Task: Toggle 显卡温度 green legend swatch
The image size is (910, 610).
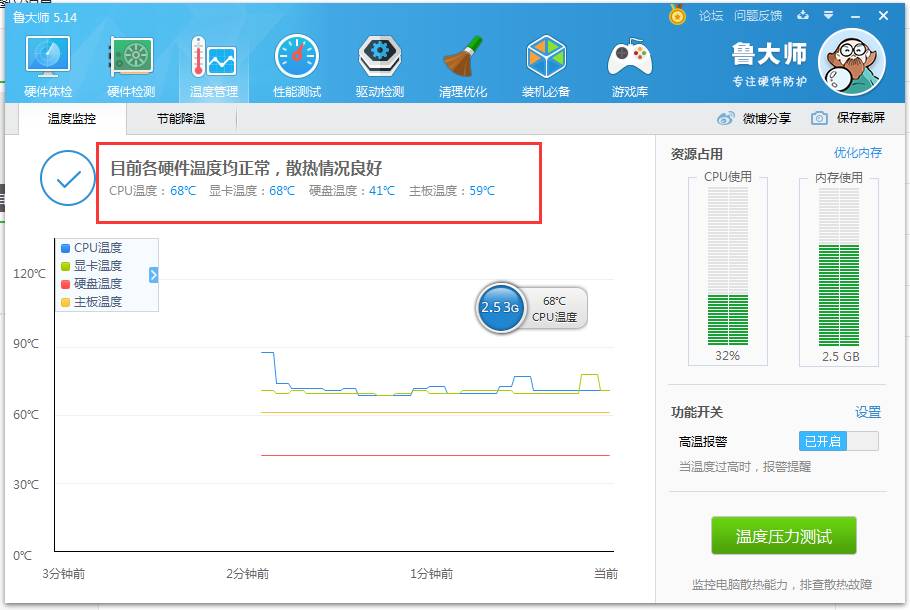Action: [x=66, y=266]
